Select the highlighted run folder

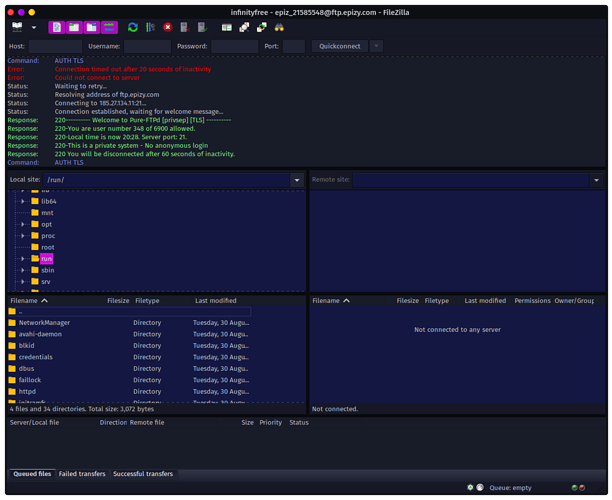46,259
